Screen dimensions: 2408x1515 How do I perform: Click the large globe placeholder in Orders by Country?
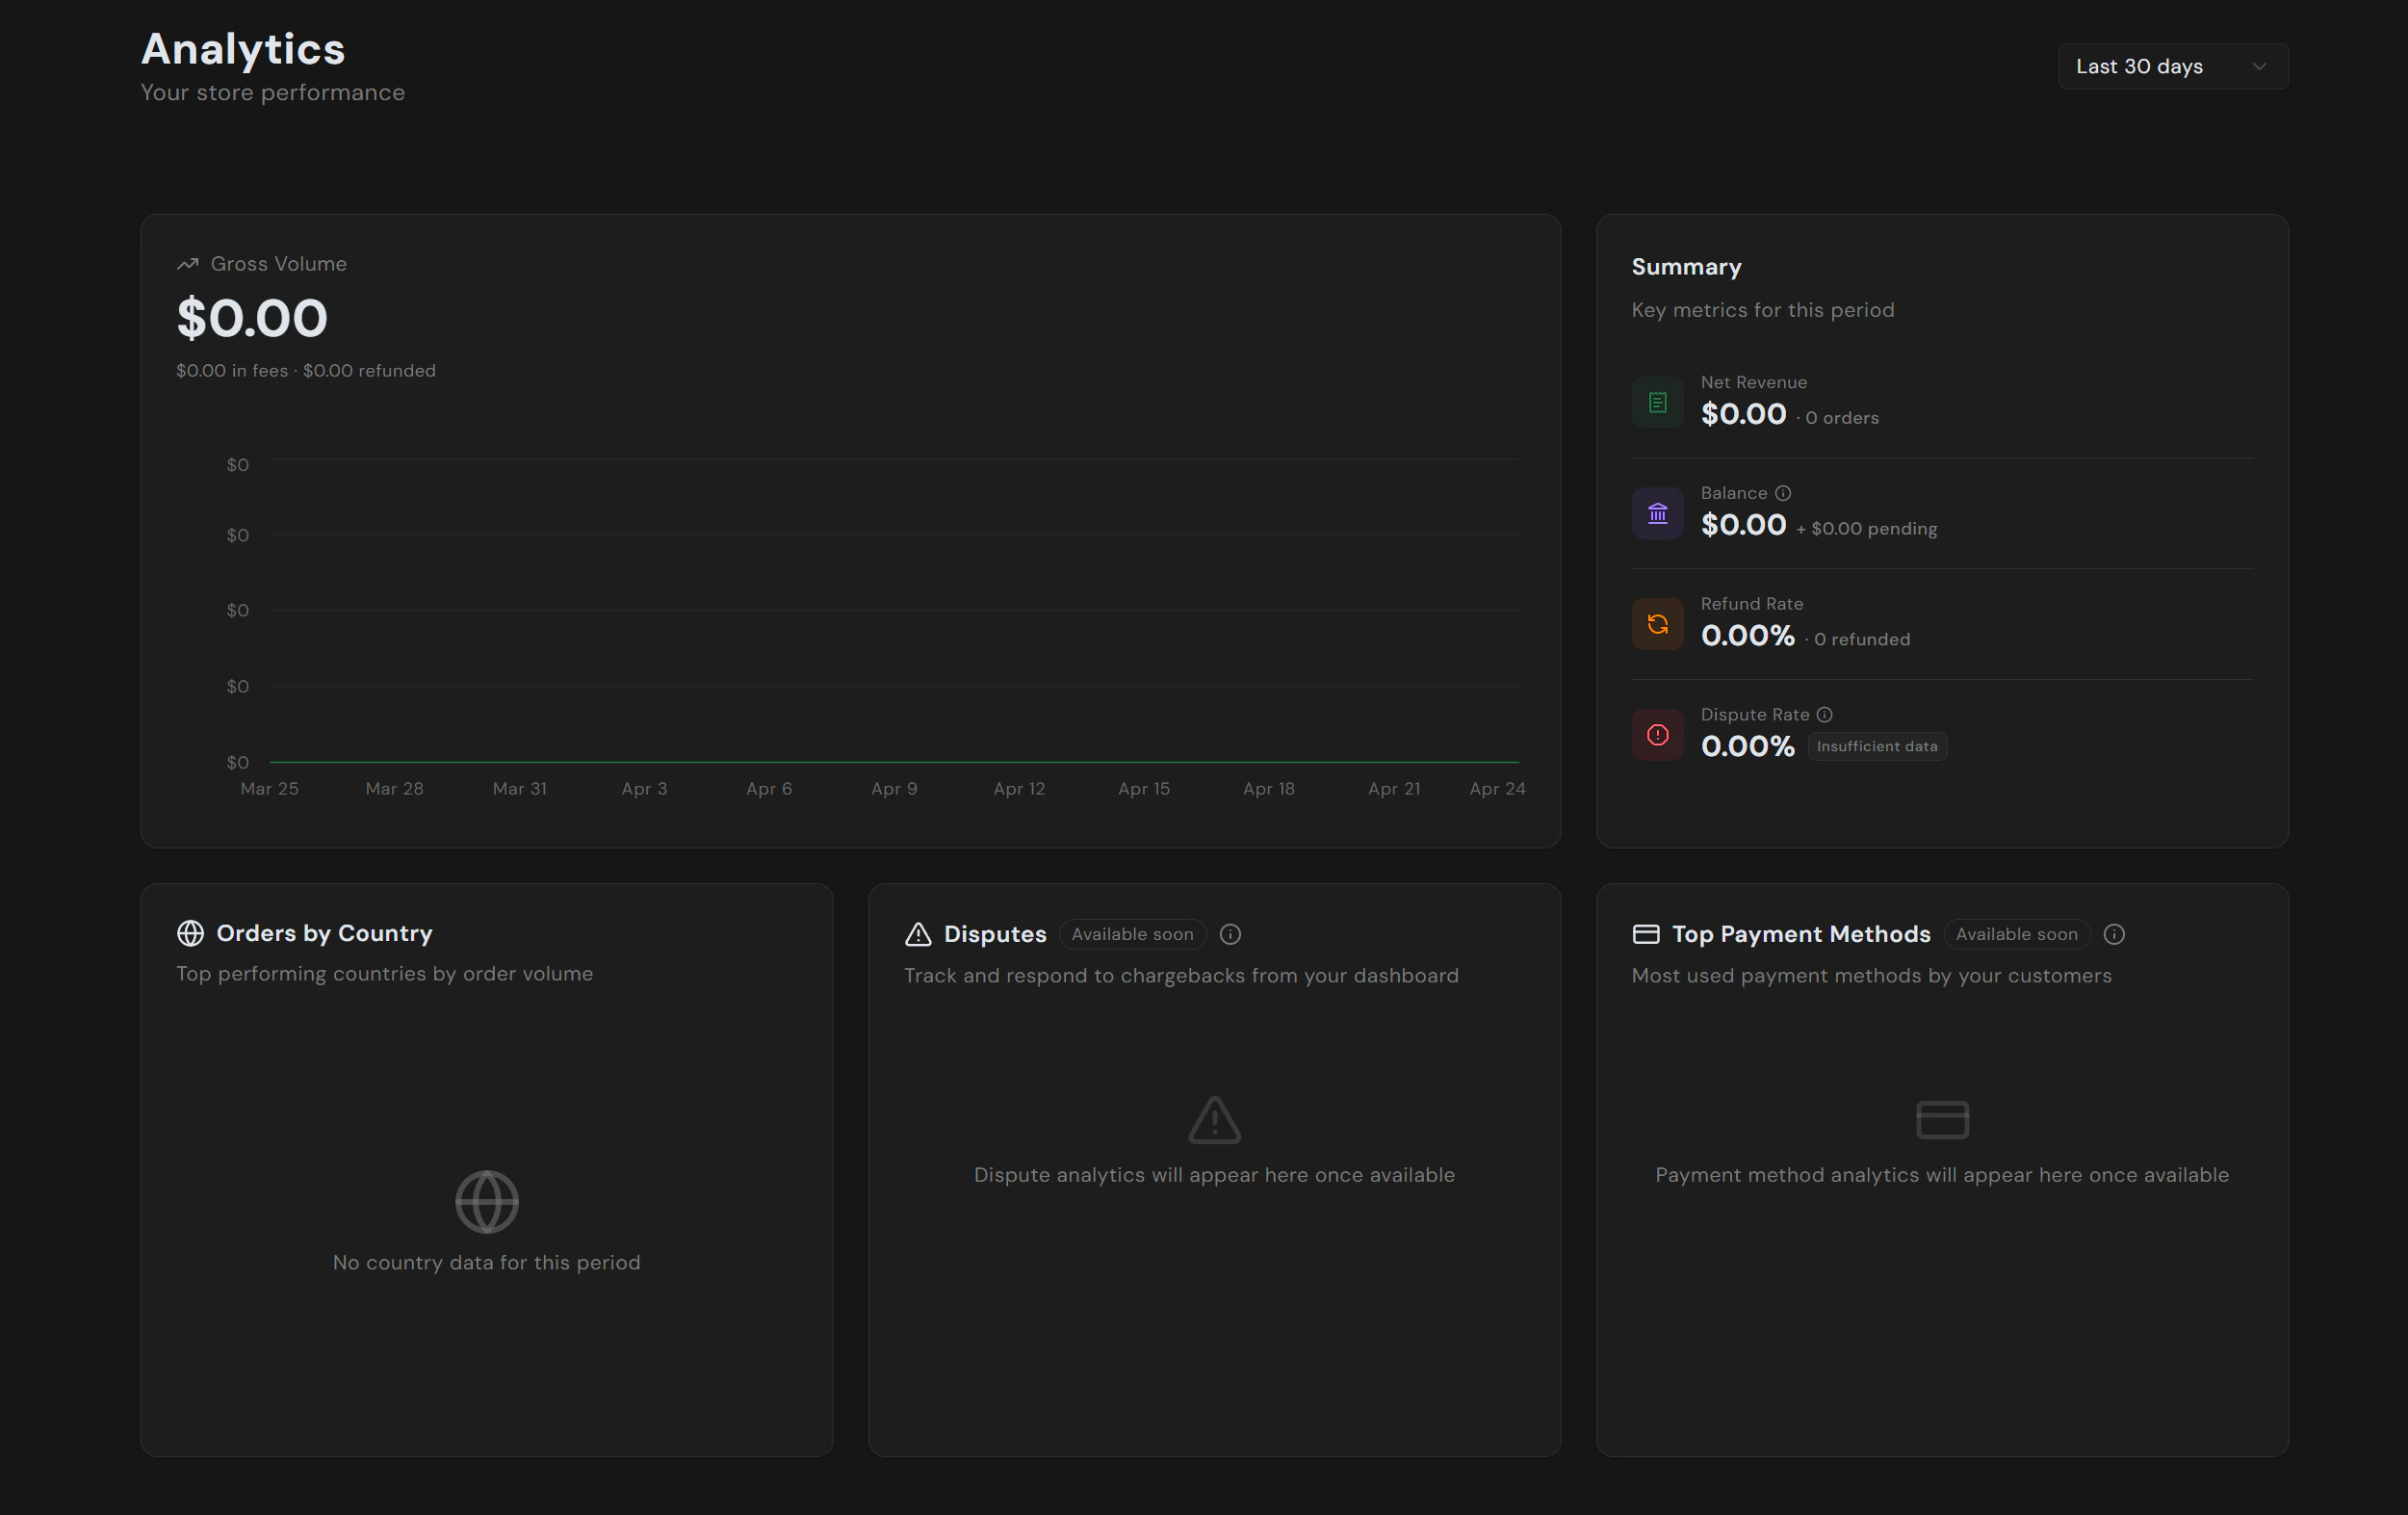(486, 1201)
